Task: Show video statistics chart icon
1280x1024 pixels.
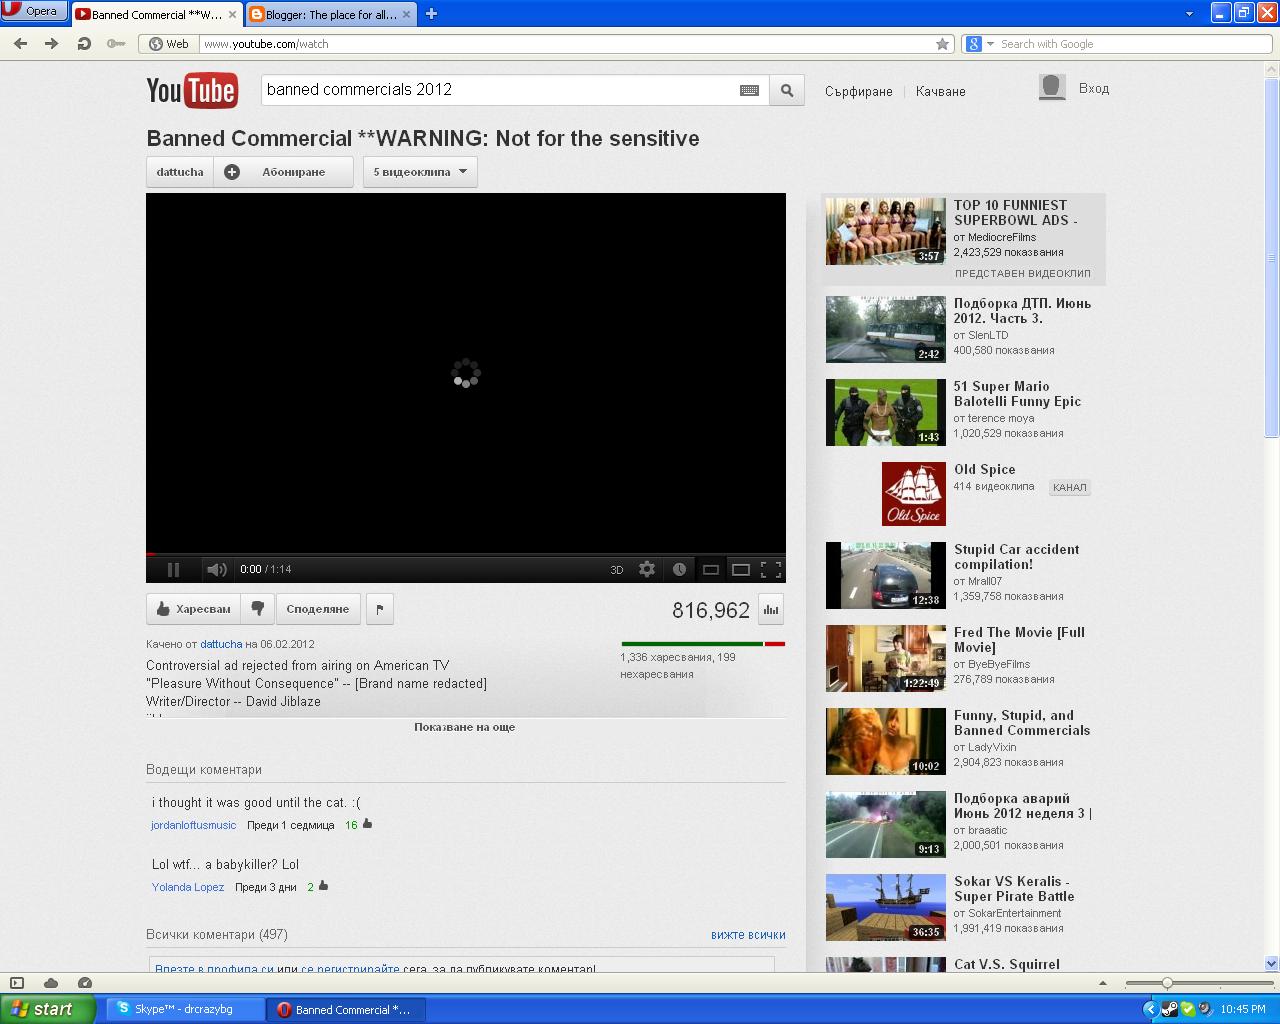Action: click(771, 609)
